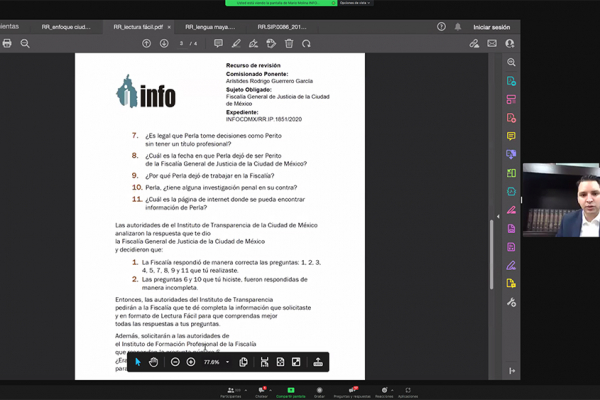Click the green screen-sharing notification banner

coord(281,3)
